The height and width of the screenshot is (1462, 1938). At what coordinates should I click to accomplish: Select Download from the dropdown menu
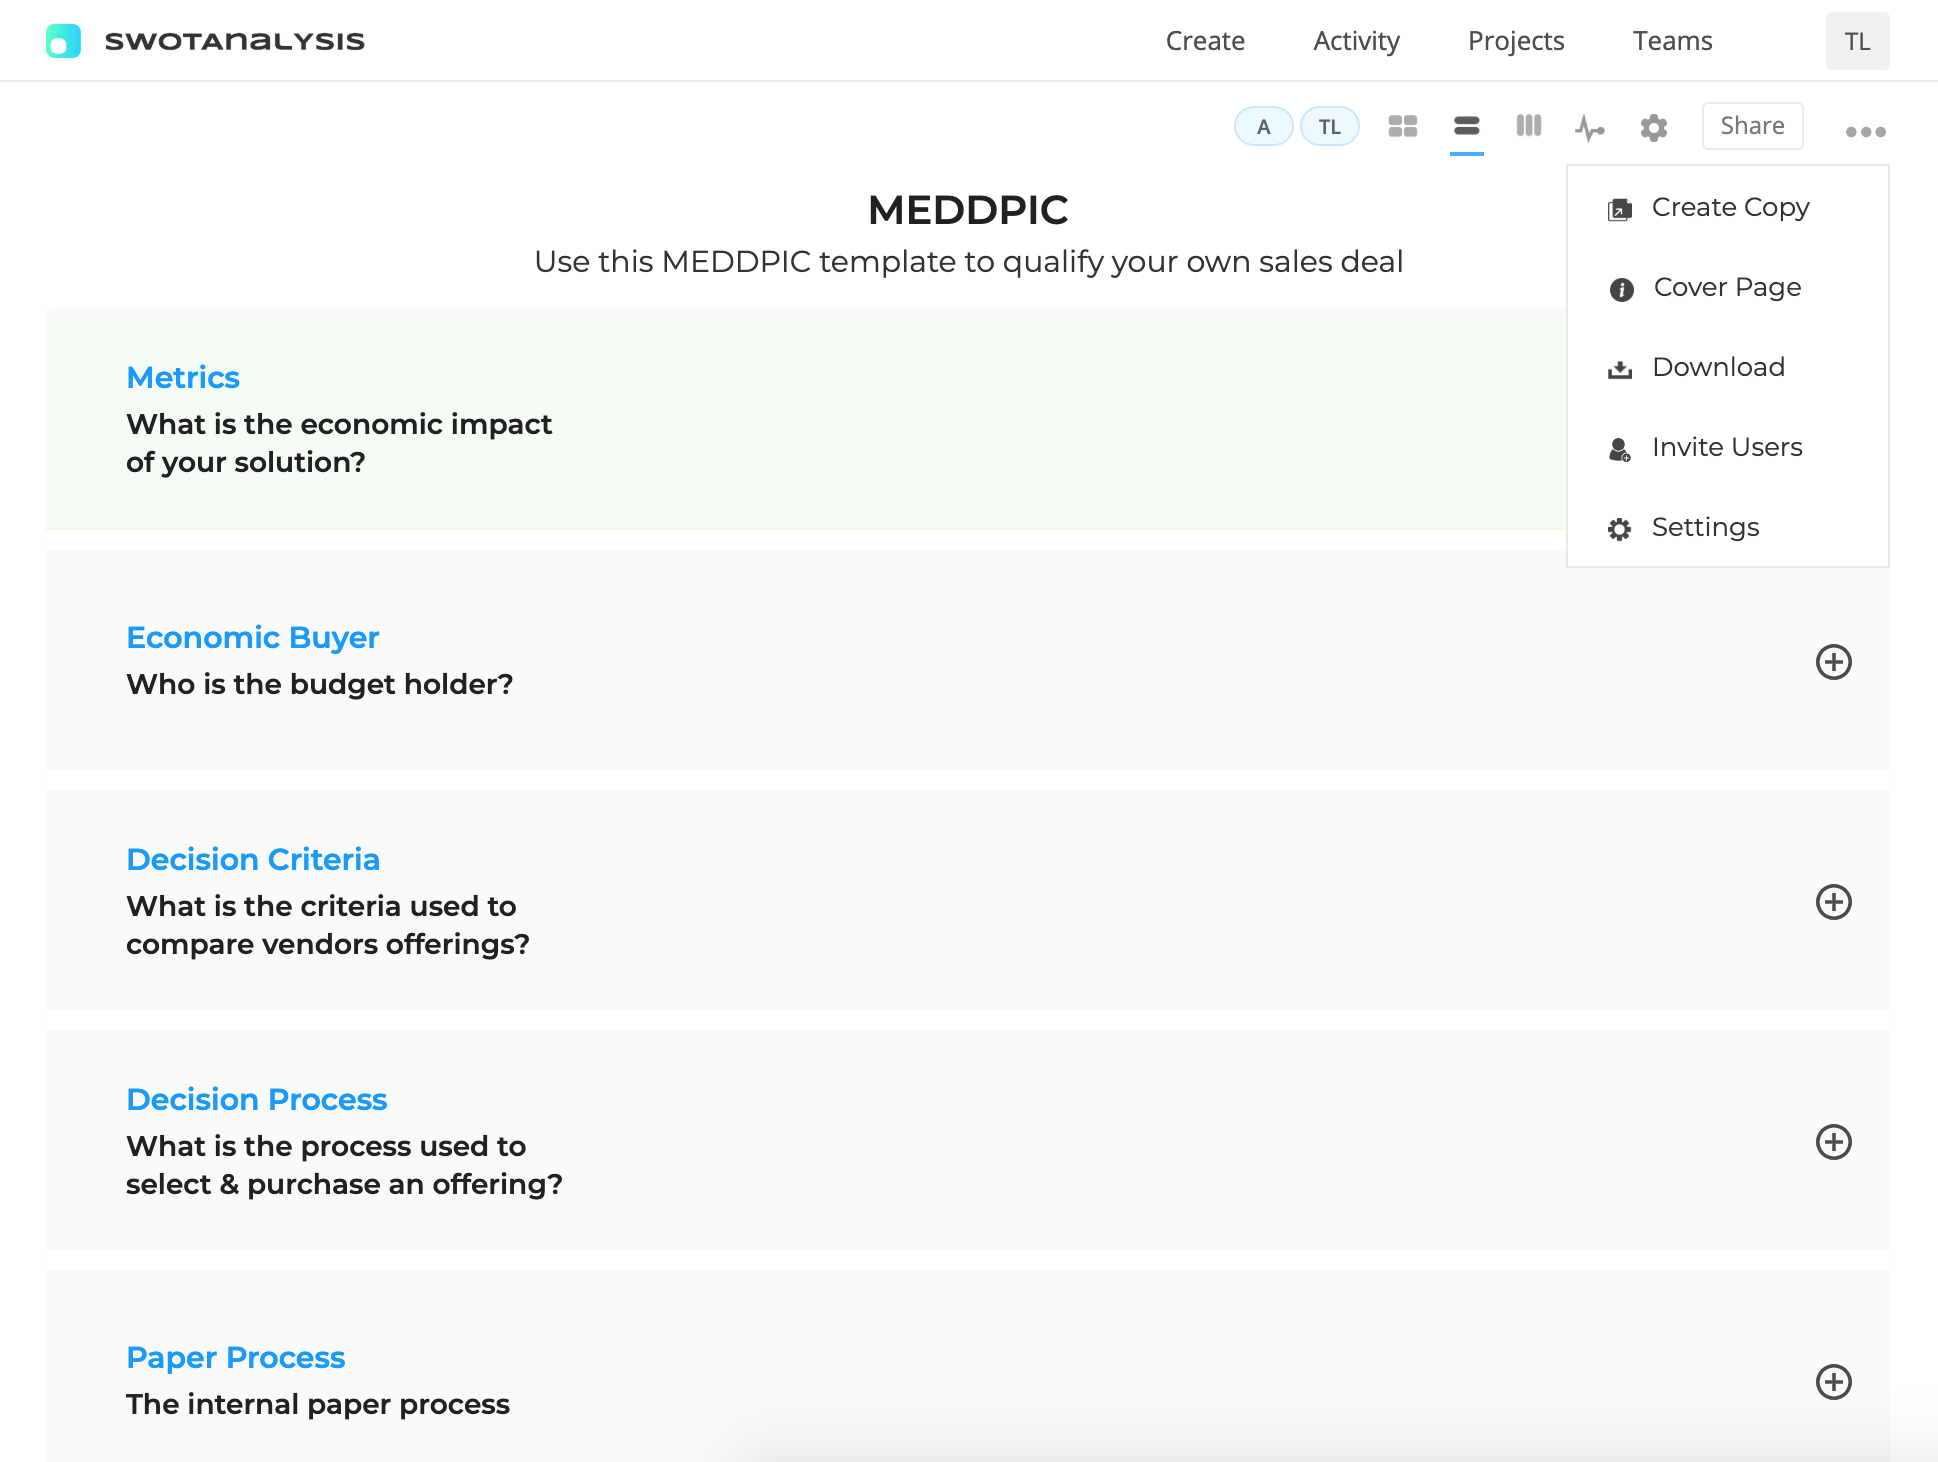pos(1717,367)
